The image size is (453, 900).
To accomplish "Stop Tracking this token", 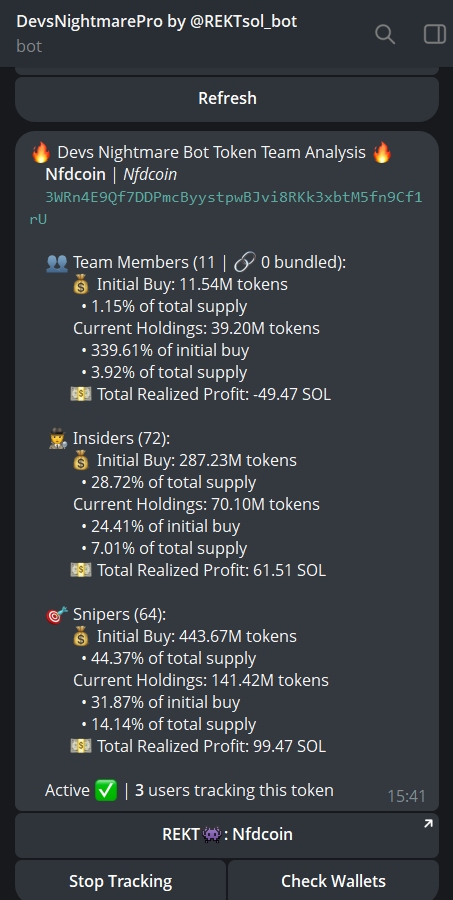I will coord(121,880).
